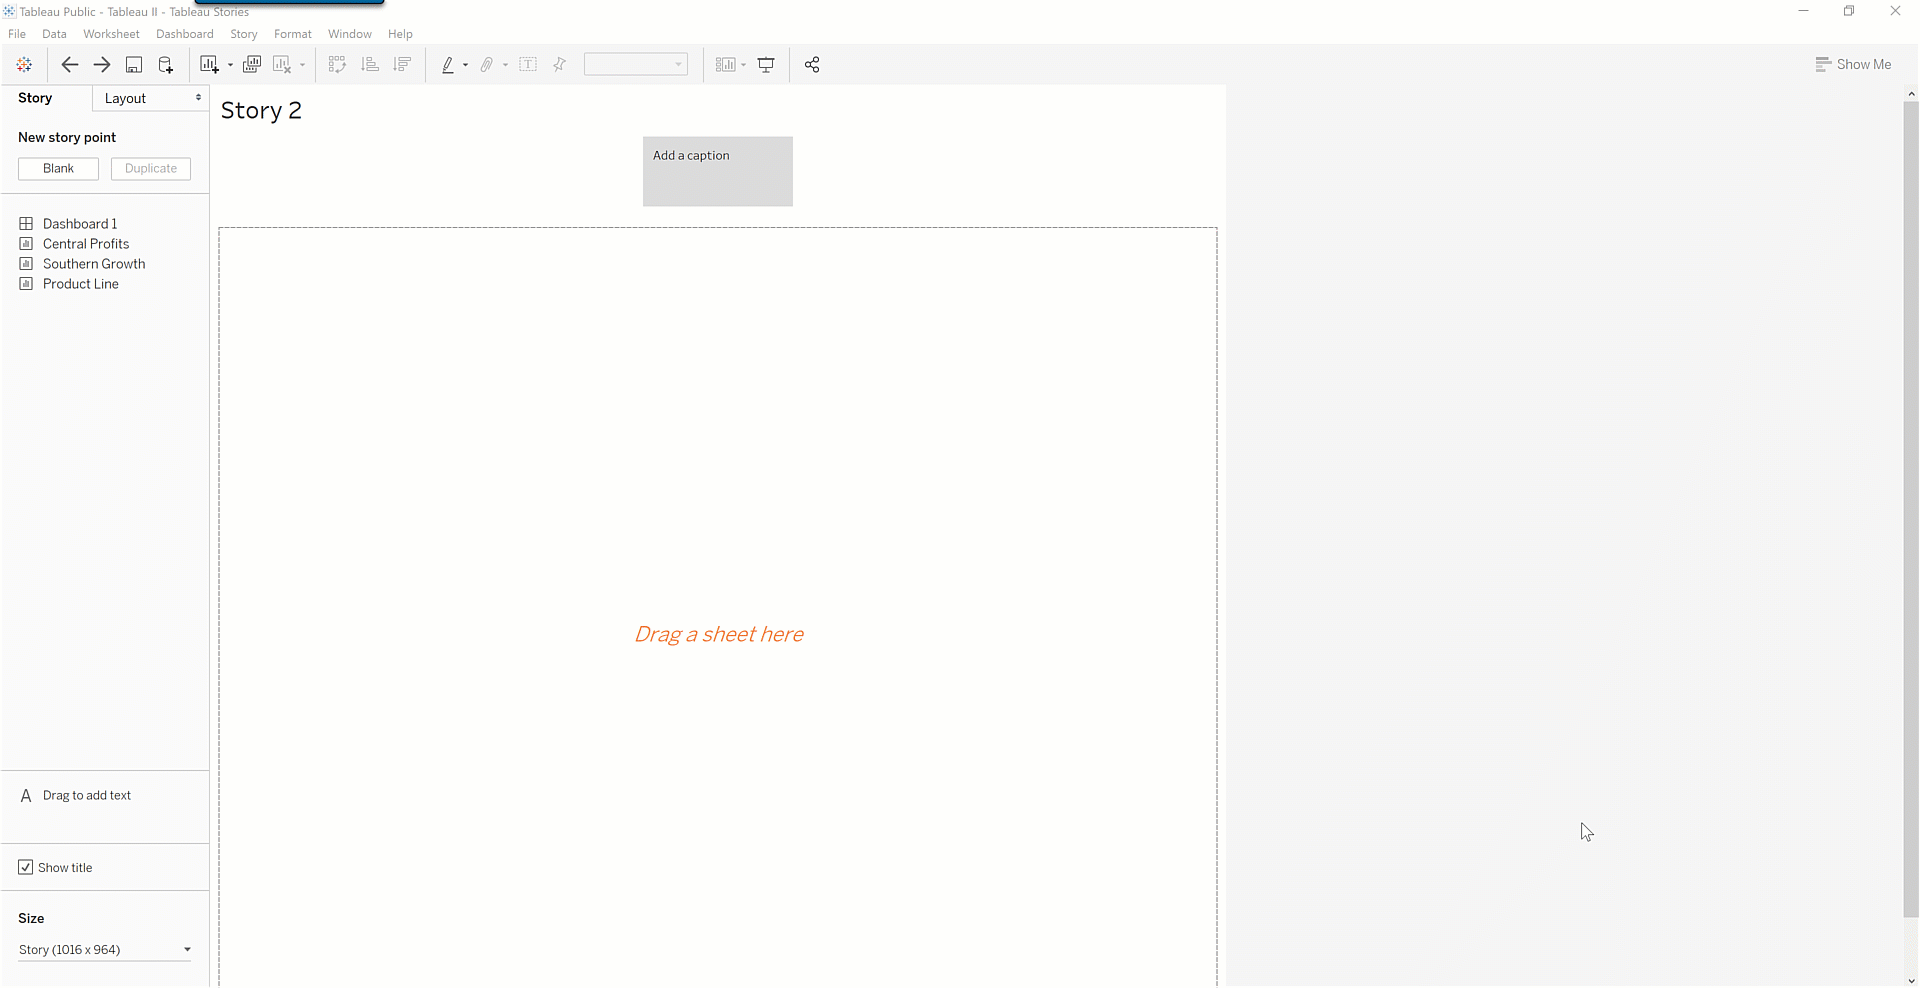Add a Blank story point
This screenshot has height=988, width=1920.
point(58,168)
